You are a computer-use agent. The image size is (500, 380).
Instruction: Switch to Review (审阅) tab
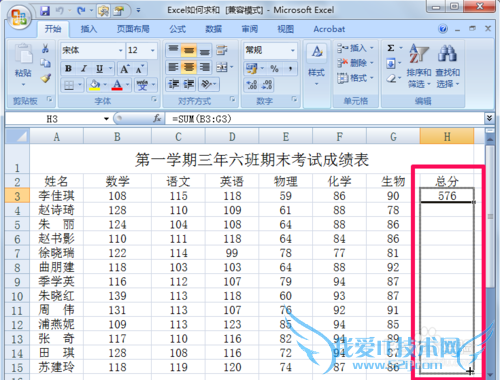(x=250, y=29)
